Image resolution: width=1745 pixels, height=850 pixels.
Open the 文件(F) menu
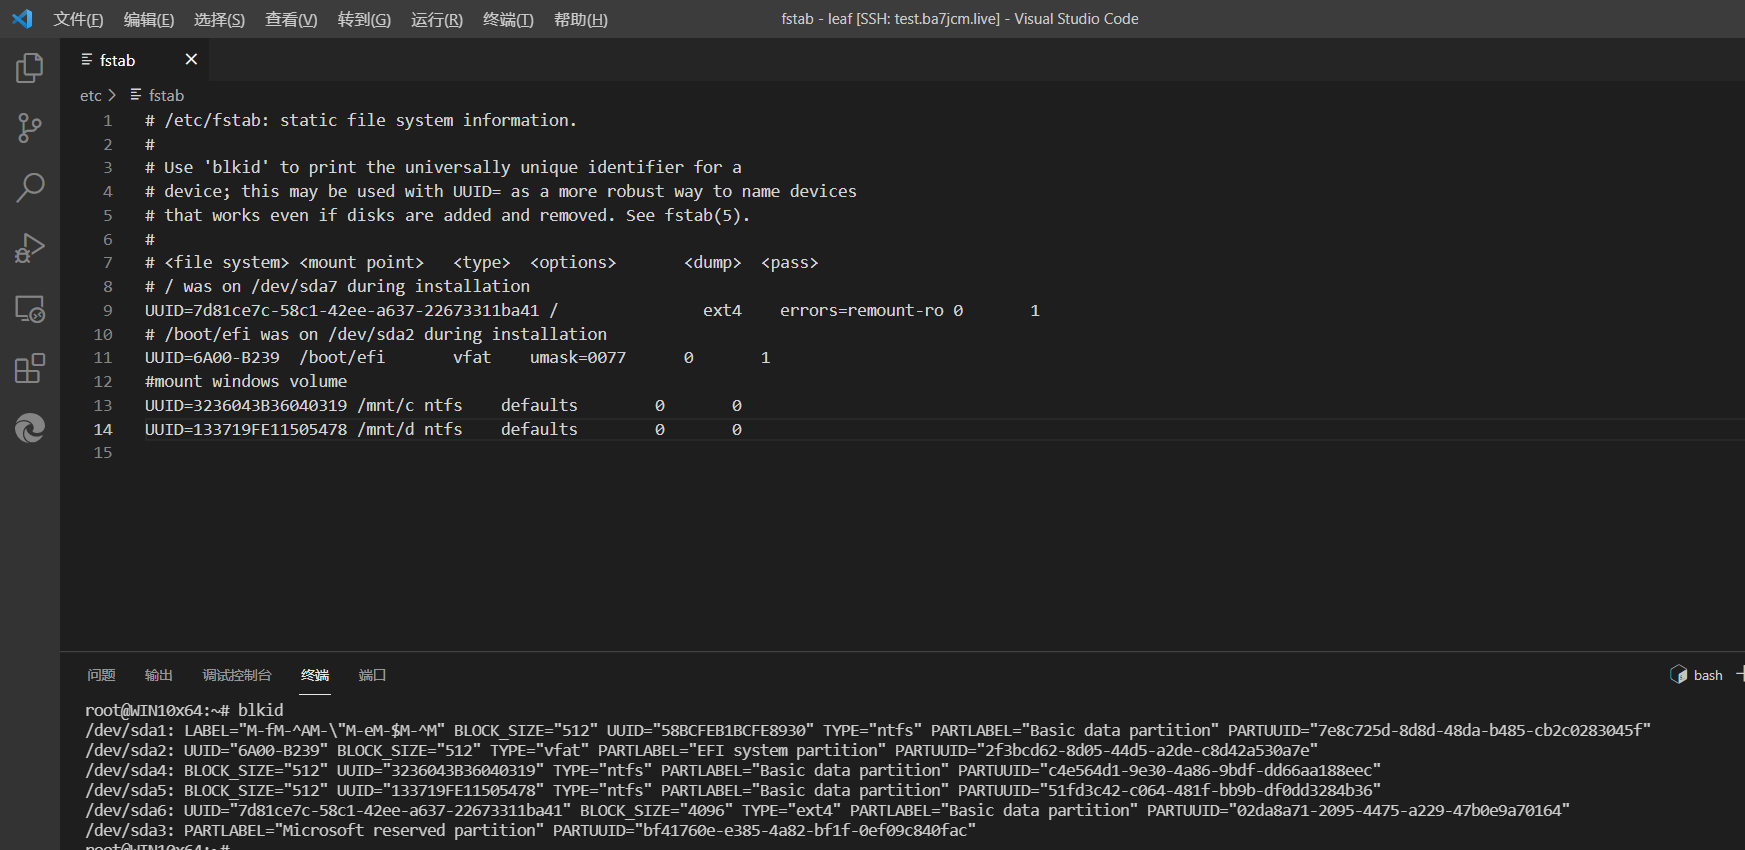(78, 19)
